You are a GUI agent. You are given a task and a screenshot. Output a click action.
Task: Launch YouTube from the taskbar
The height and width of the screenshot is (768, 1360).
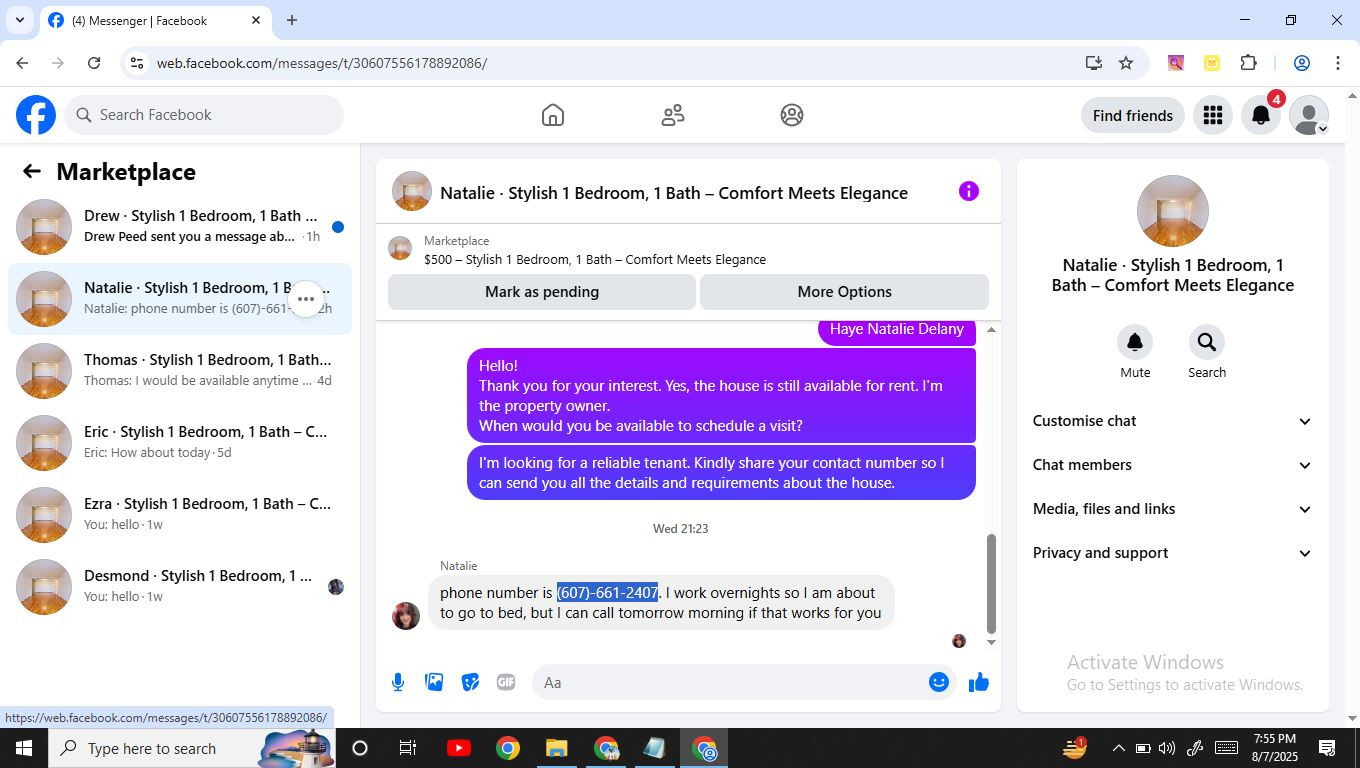tap(459, 748)
